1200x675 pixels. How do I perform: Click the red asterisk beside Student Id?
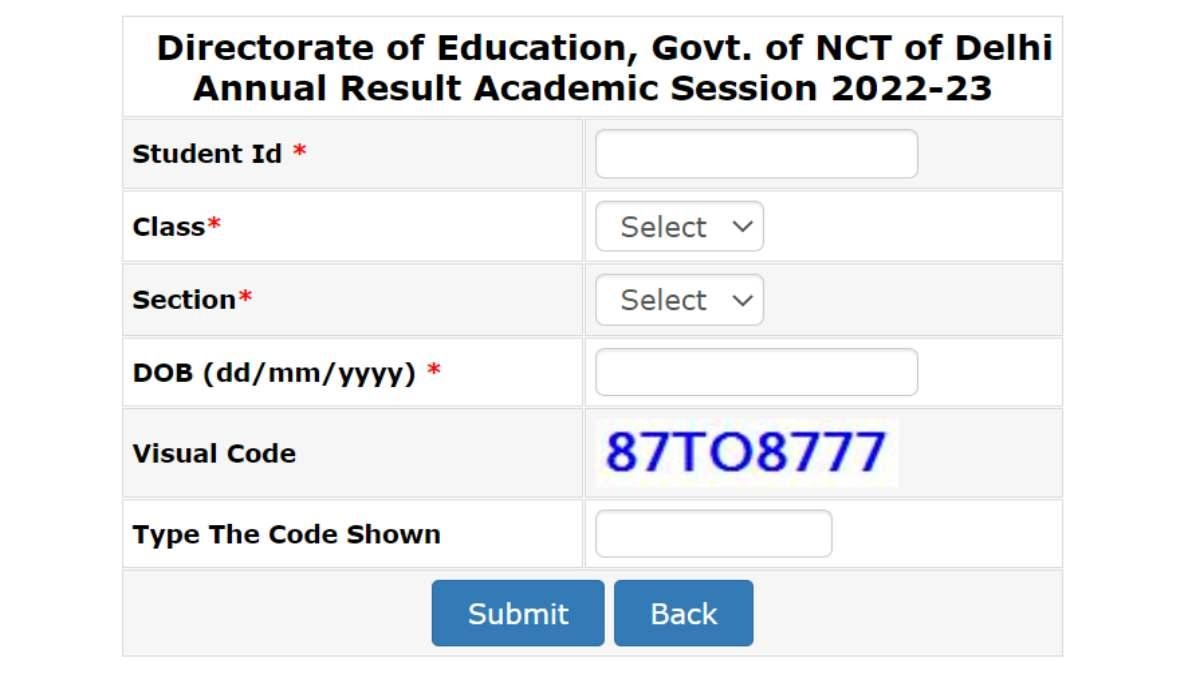click(299, 153)
